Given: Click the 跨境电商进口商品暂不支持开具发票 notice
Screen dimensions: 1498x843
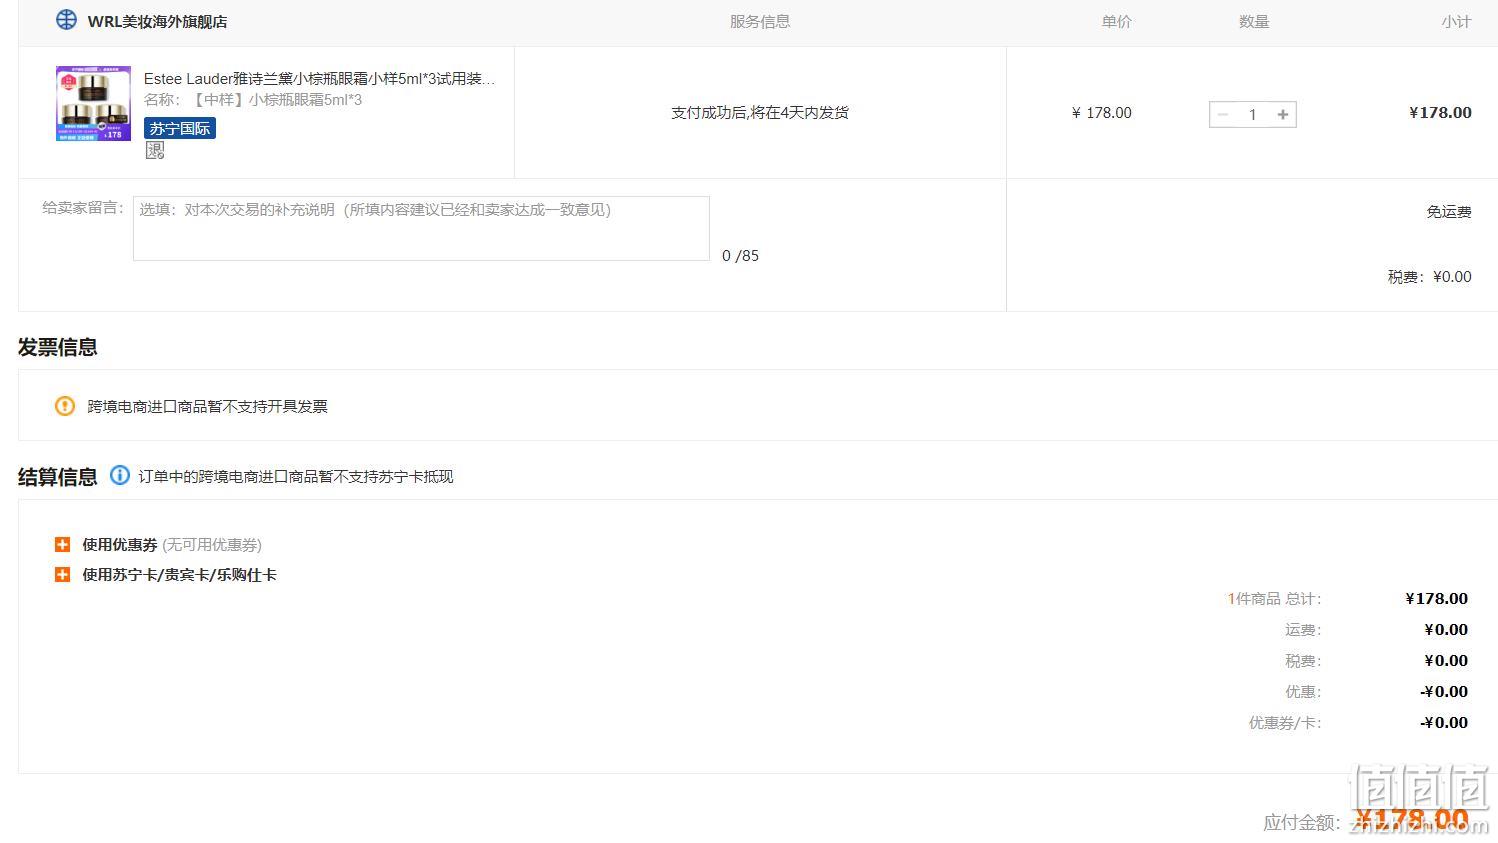Looking at the screenshot, I should [207, 406].
